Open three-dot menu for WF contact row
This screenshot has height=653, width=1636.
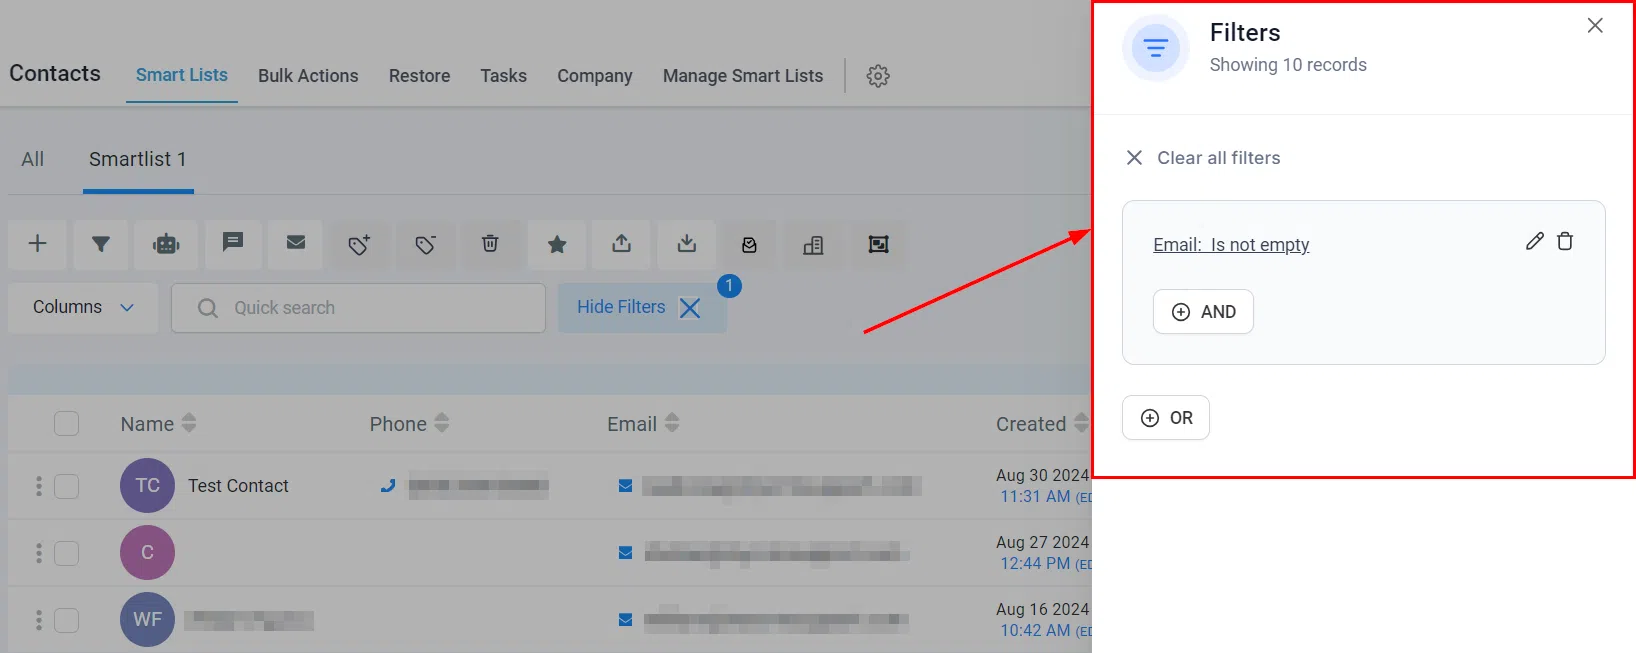pyautogui.click(x=39, y=620)
